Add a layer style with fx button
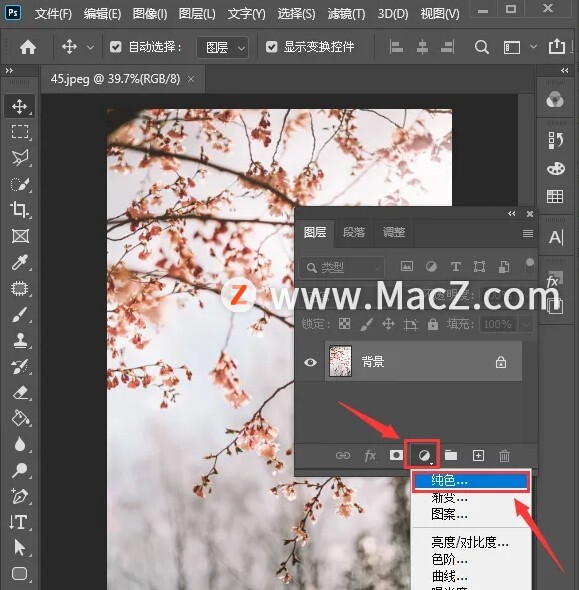579x590 pixels. coord(370,456)
